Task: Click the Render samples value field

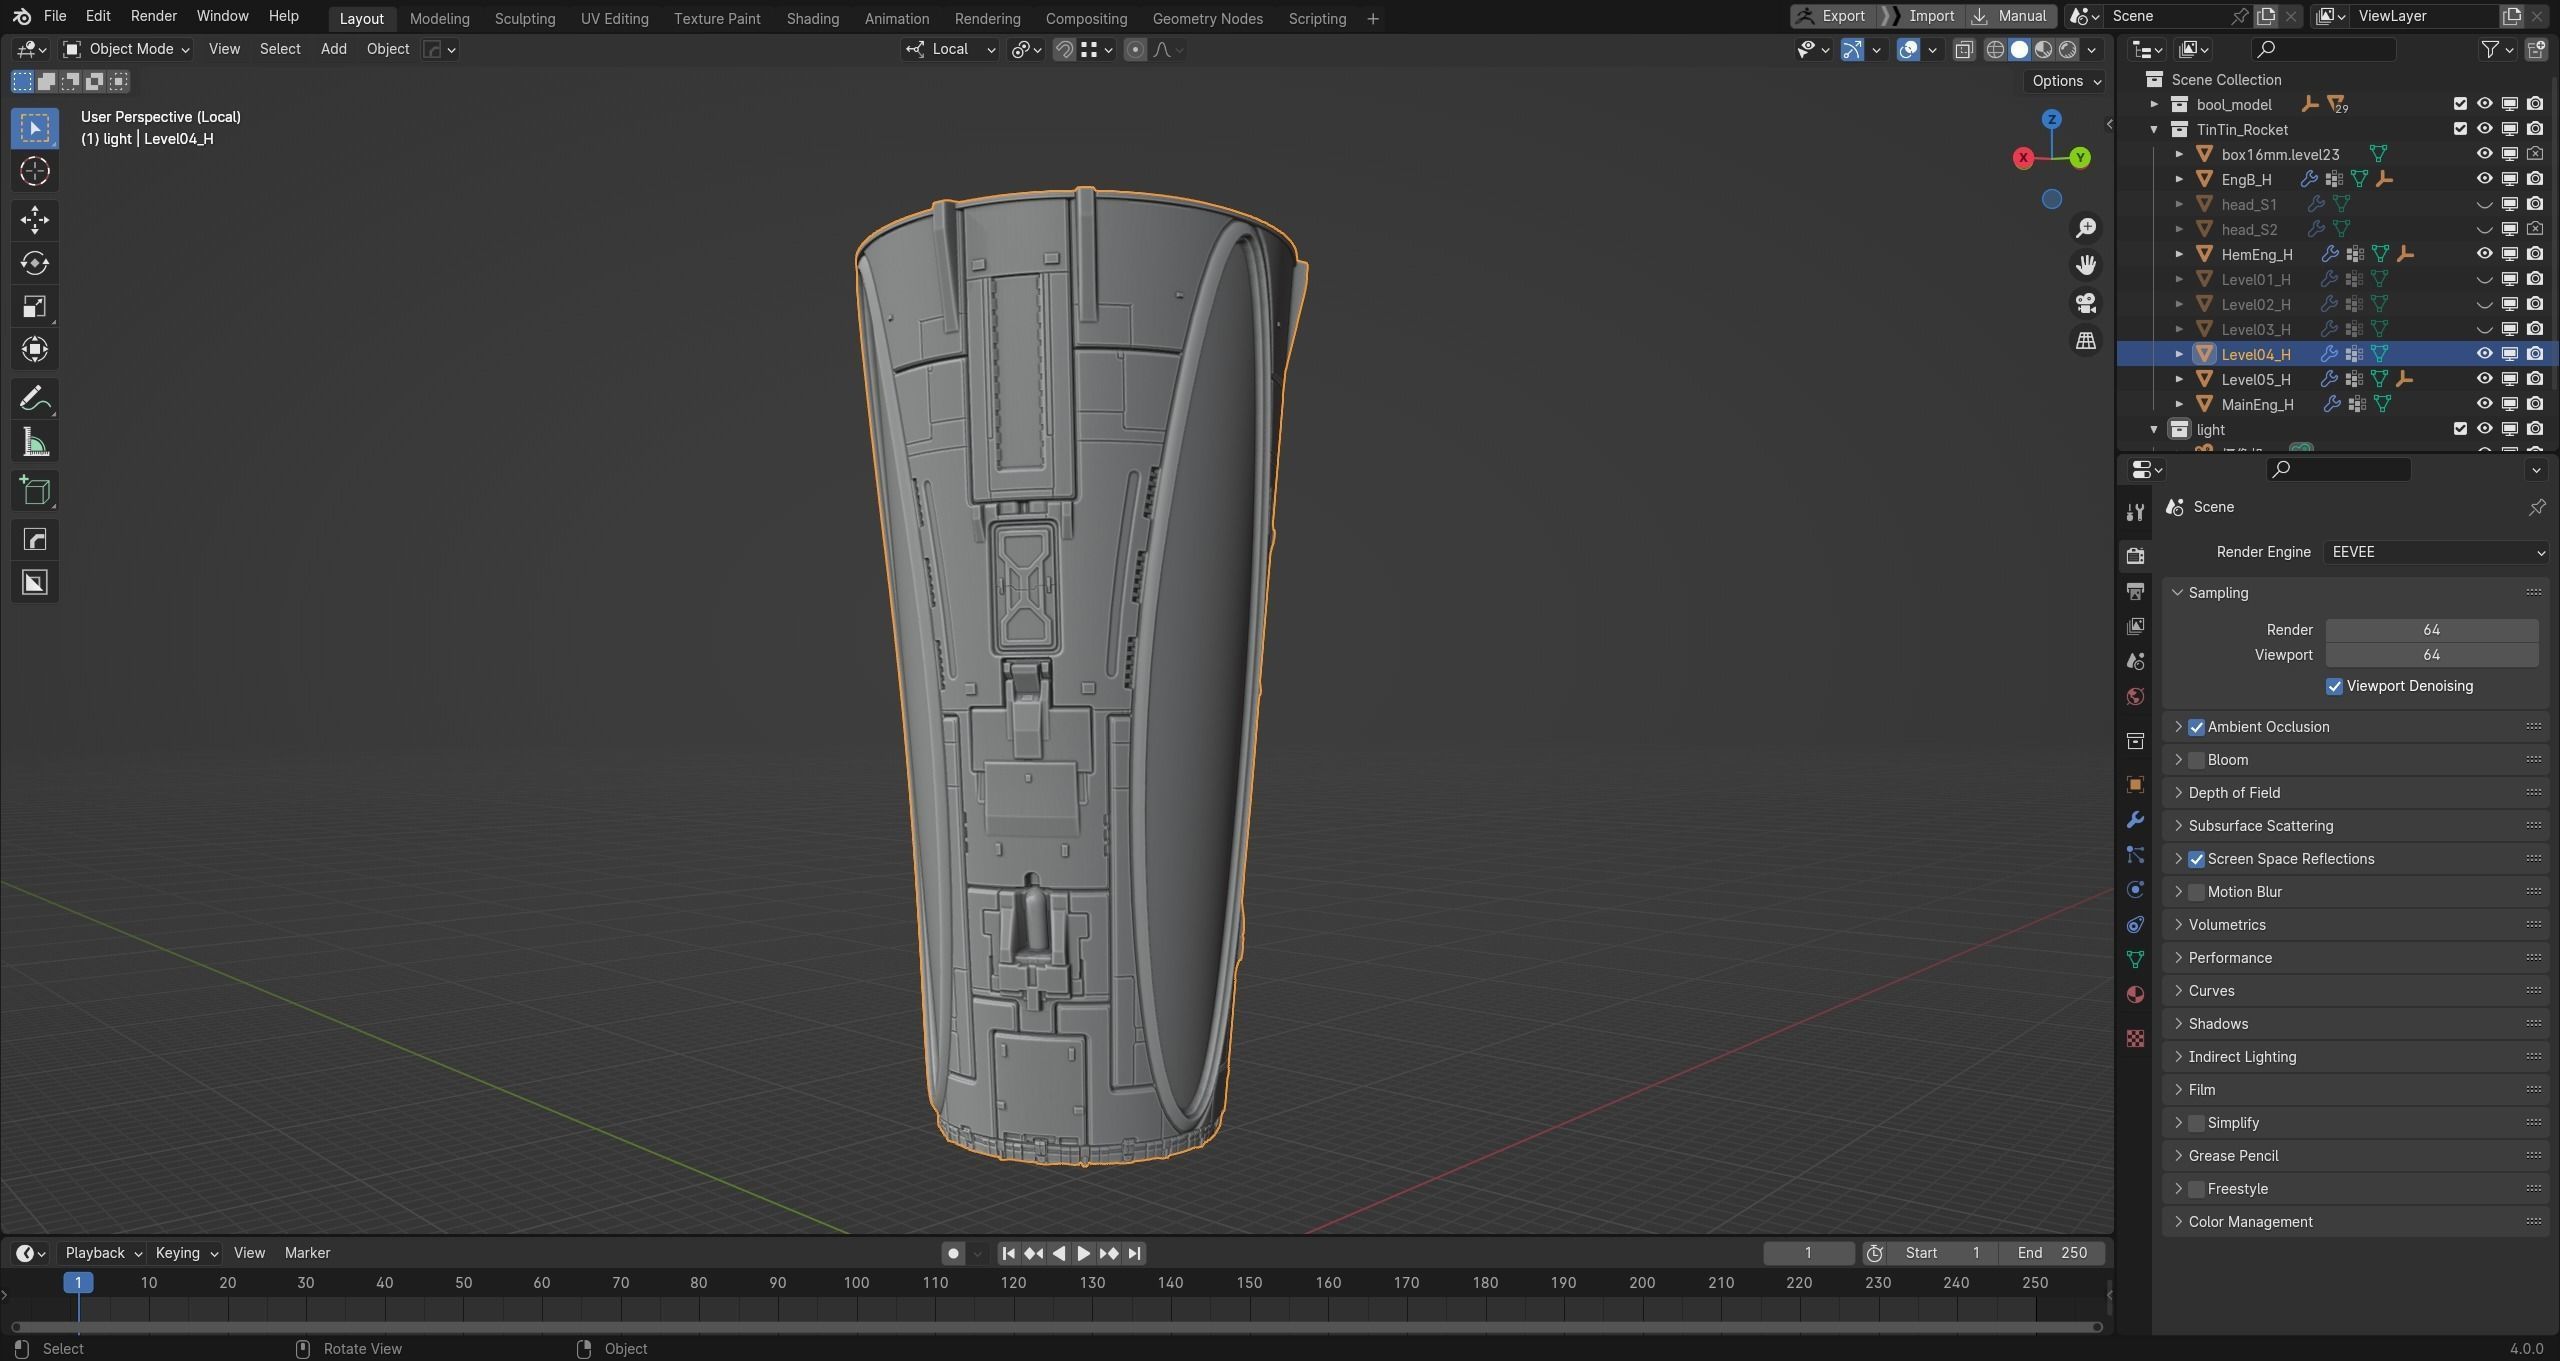Action: click(x=2431, y=630)
